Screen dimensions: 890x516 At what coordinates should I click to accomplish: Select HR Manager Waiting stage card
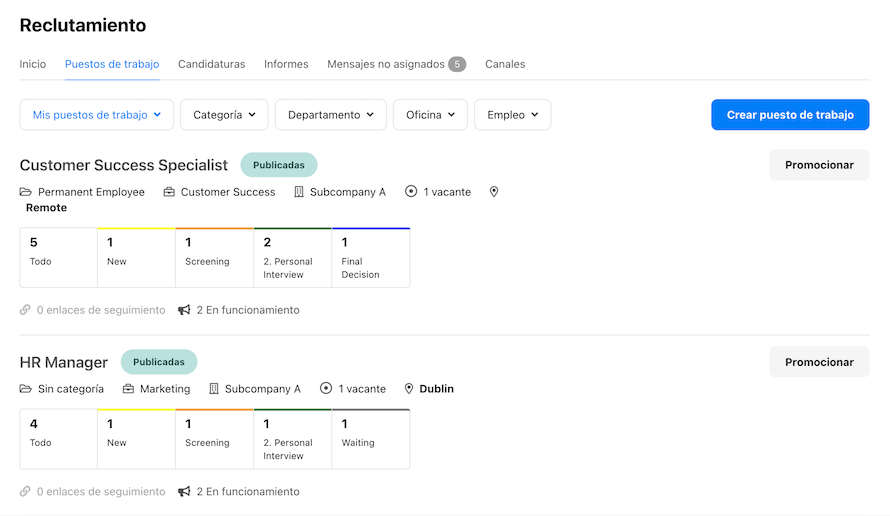click(x=371, y=439)
